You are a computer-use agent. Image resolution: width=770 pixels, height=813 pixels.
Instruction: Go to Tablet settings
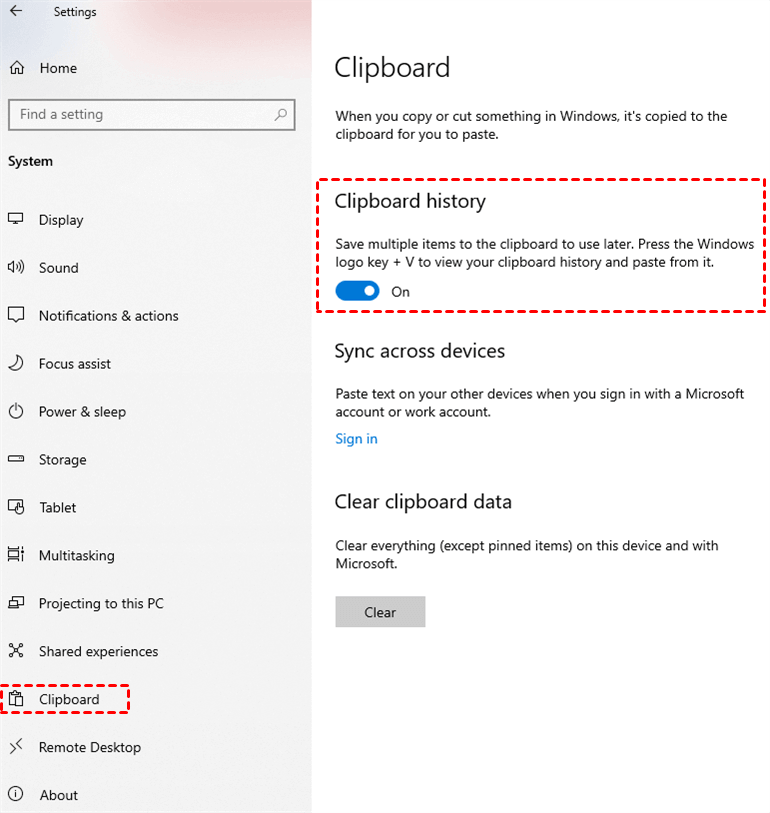pos(58,508)
